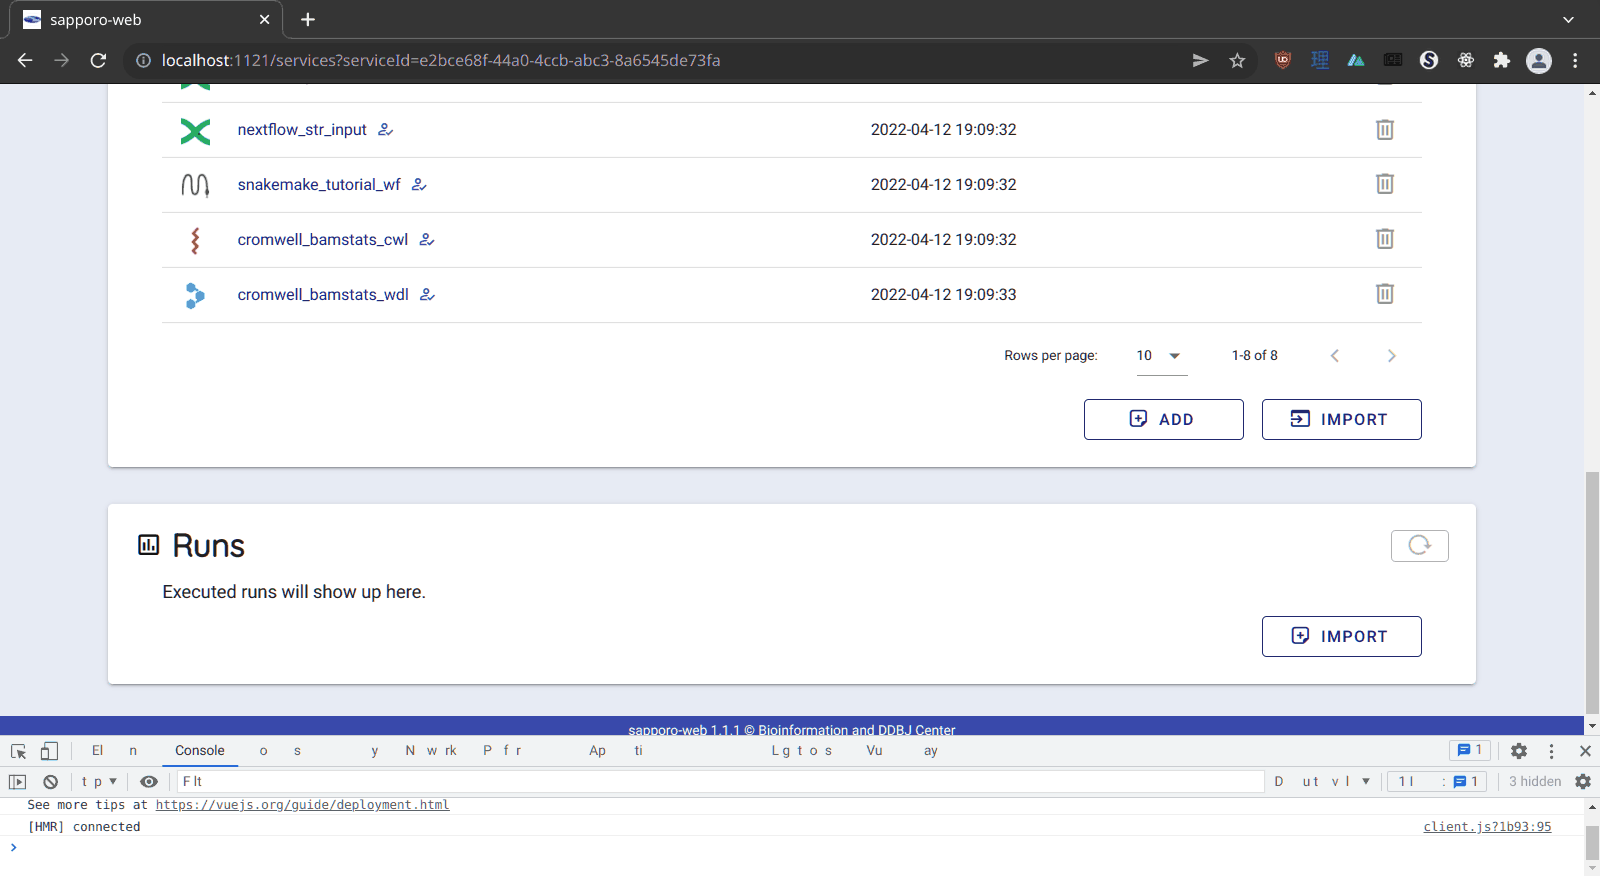Click the CWL logo icon beside cromwell_bamstats_cwl

[x=195, y=240]
